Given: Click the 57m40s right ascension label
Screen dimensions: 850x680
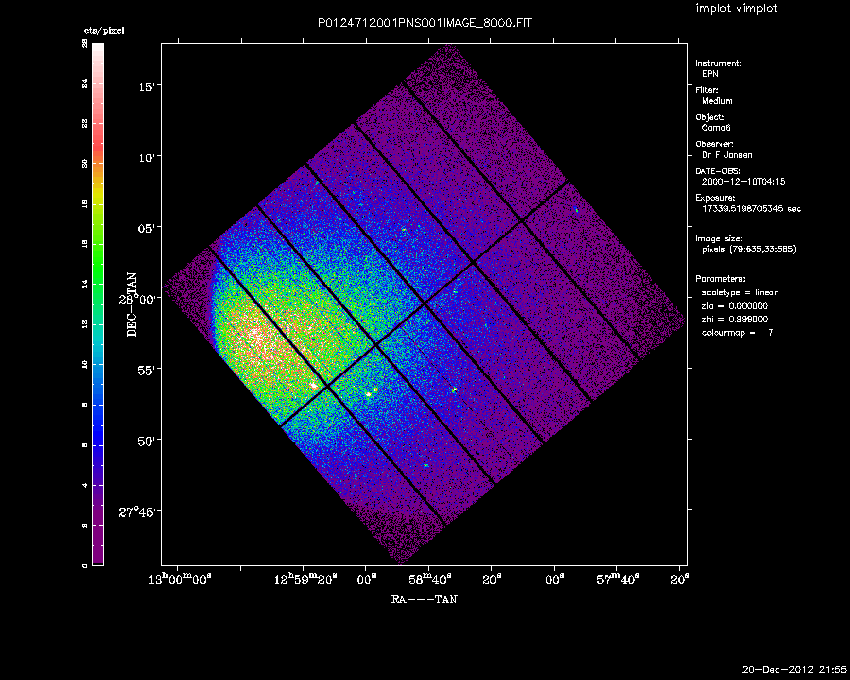Looking at the screenshot, I should tap(617, 579).
